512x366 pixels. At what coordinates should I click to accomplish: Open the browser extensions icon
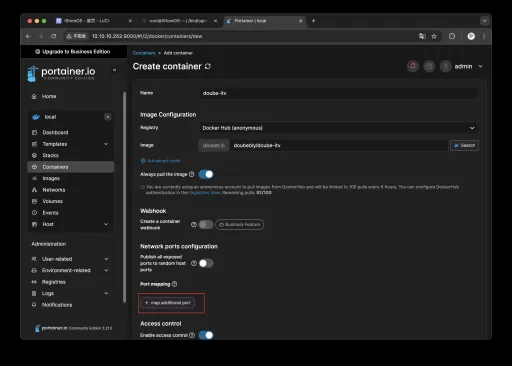point(452,36)
